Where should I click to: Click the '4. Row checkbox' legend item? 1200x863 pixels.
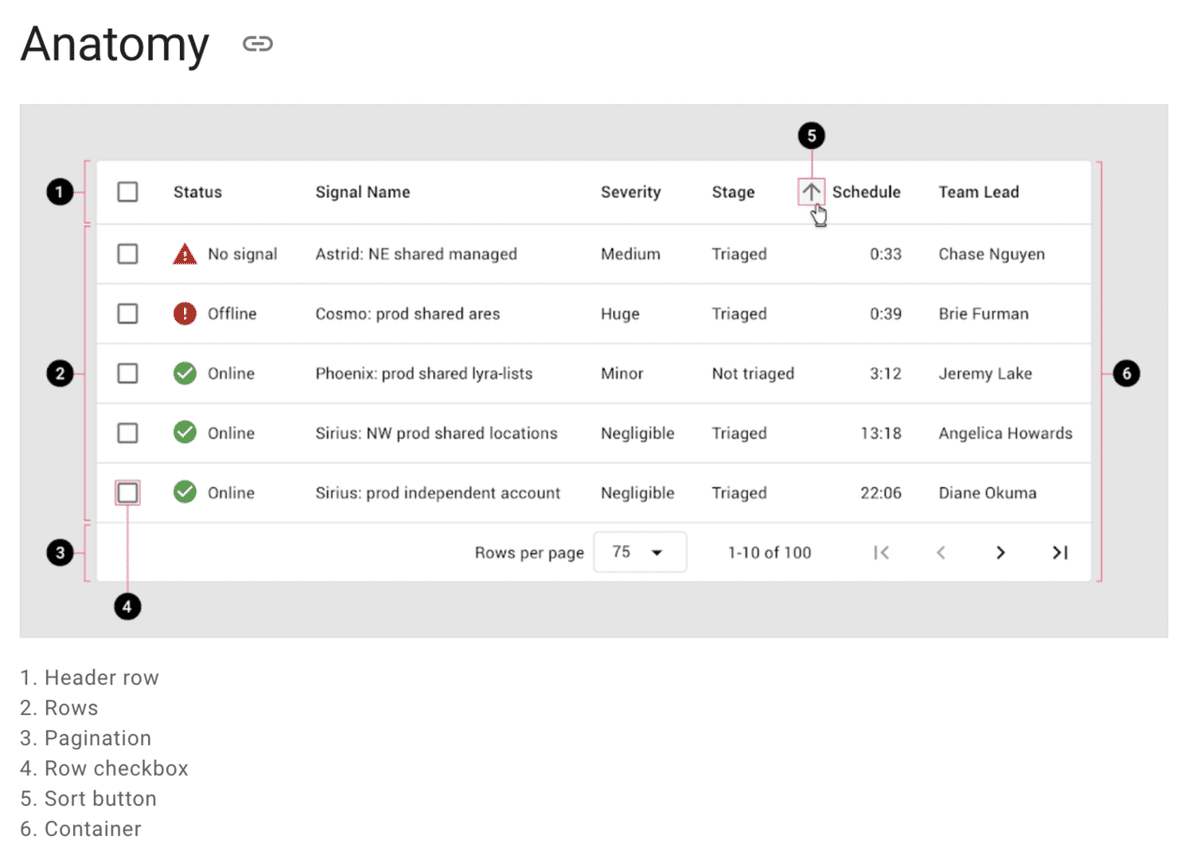click(104, 768)
